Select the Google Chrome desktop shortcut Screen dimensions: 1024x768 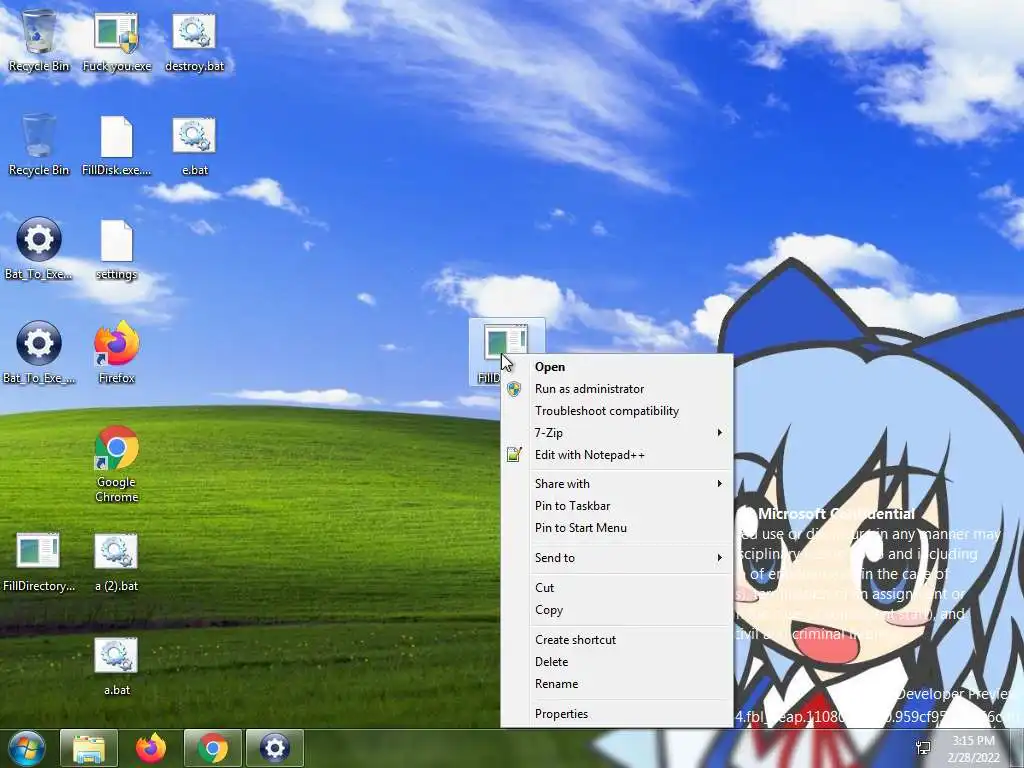(116, 464)
